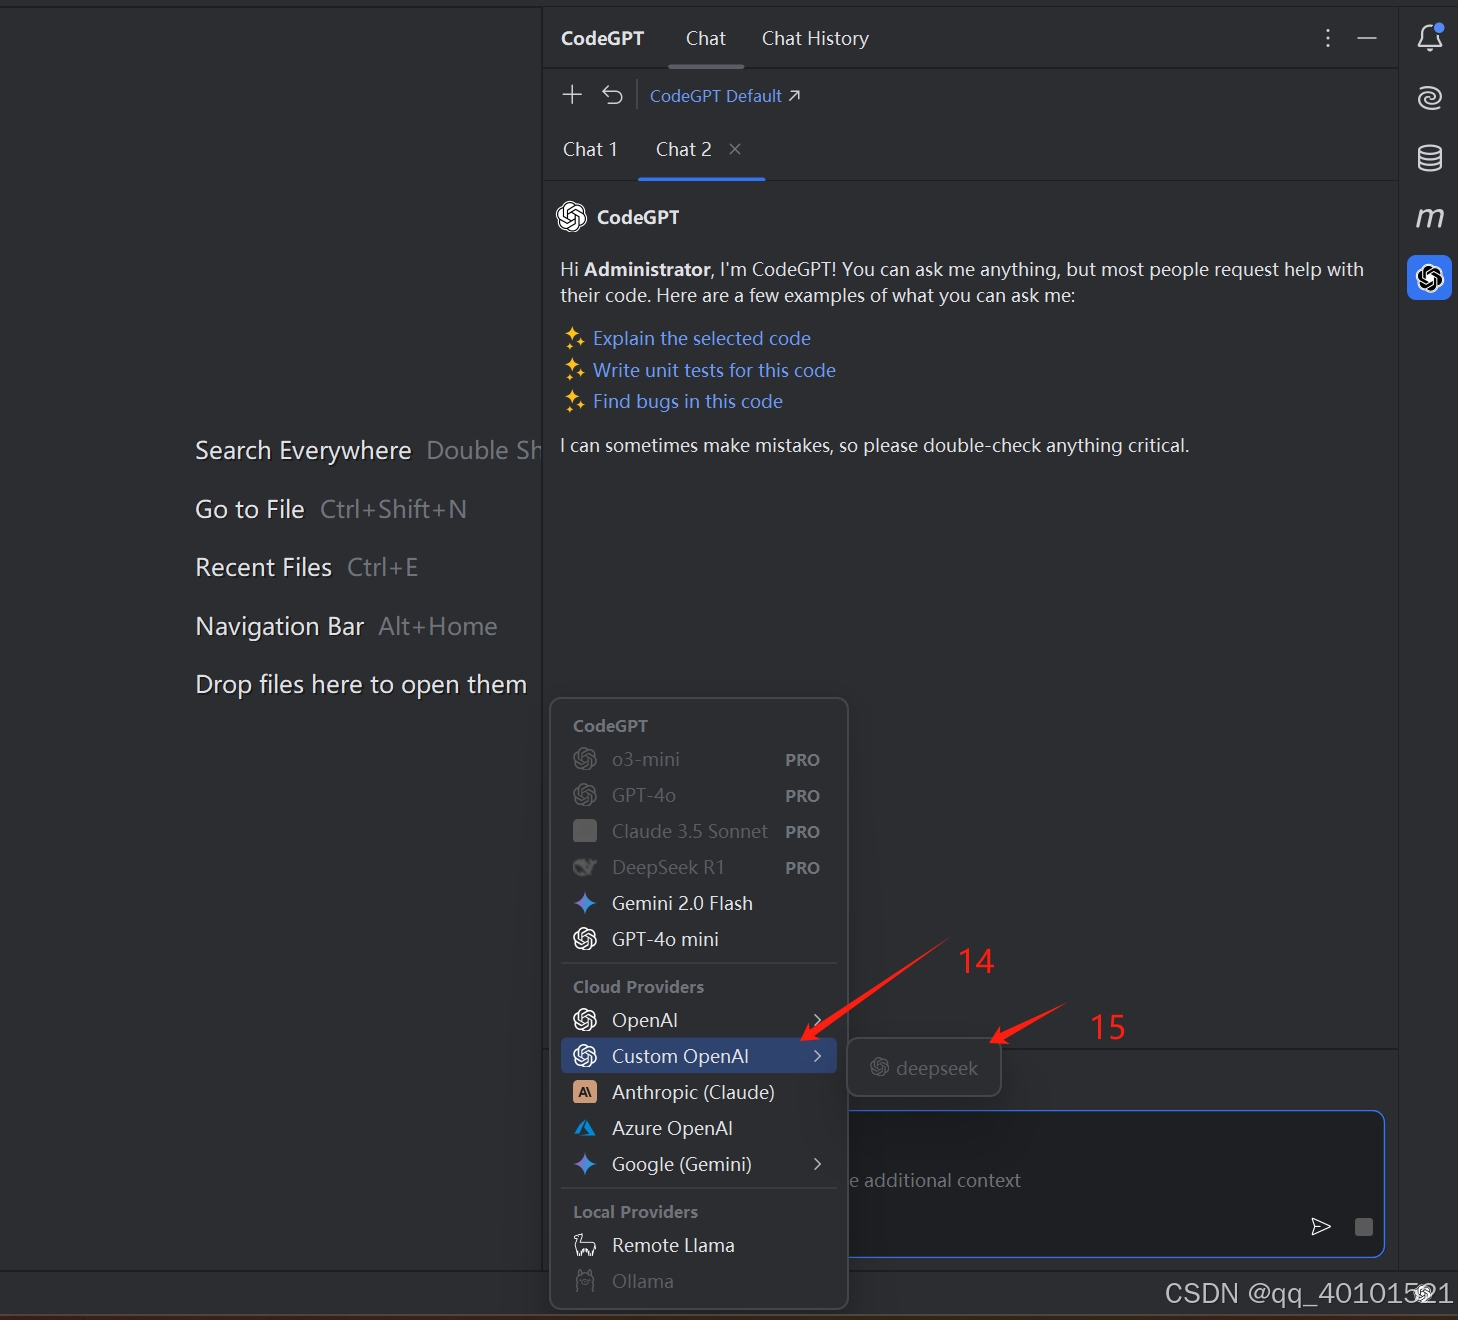The height and width of the screenshot is (1320, 1458).
Task: Close the Chat 2 tab
Action: coord(735,149)
